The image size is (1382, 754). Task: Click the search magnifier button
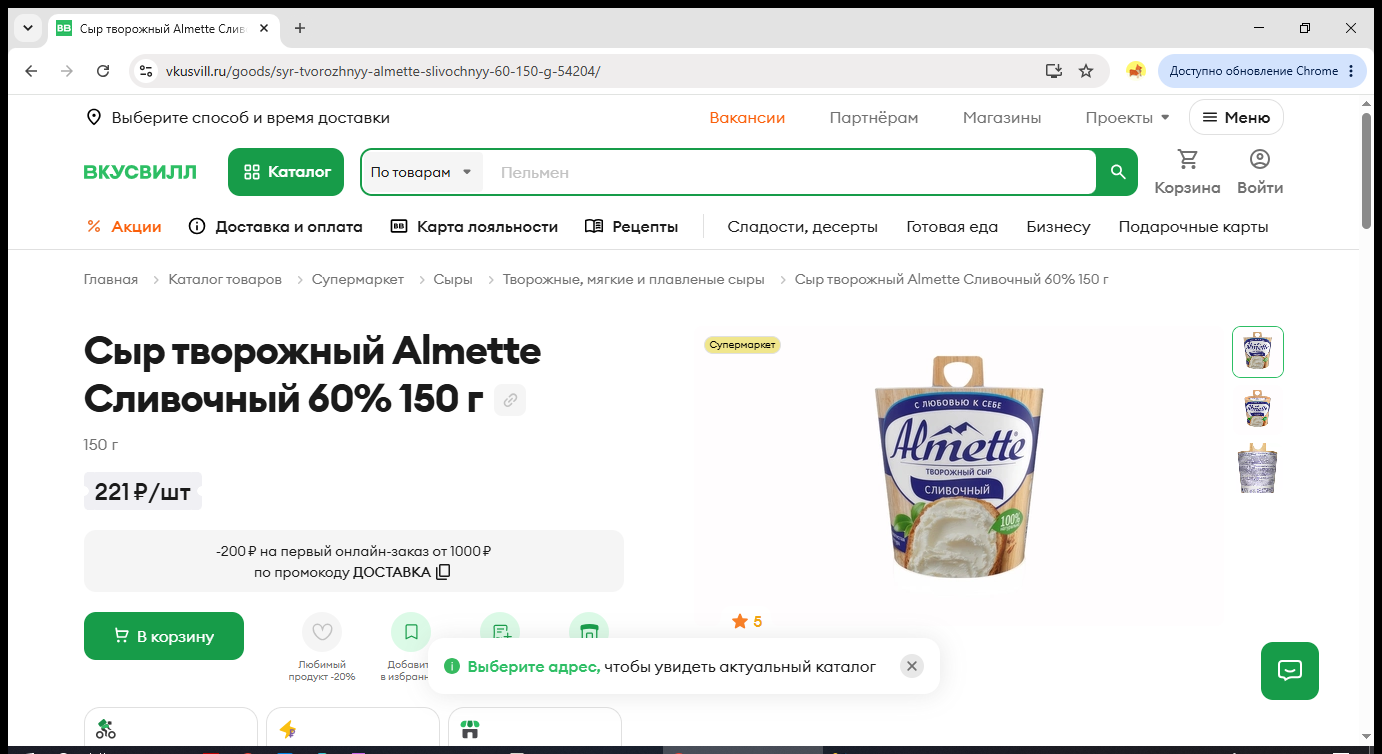[1118, 172]
